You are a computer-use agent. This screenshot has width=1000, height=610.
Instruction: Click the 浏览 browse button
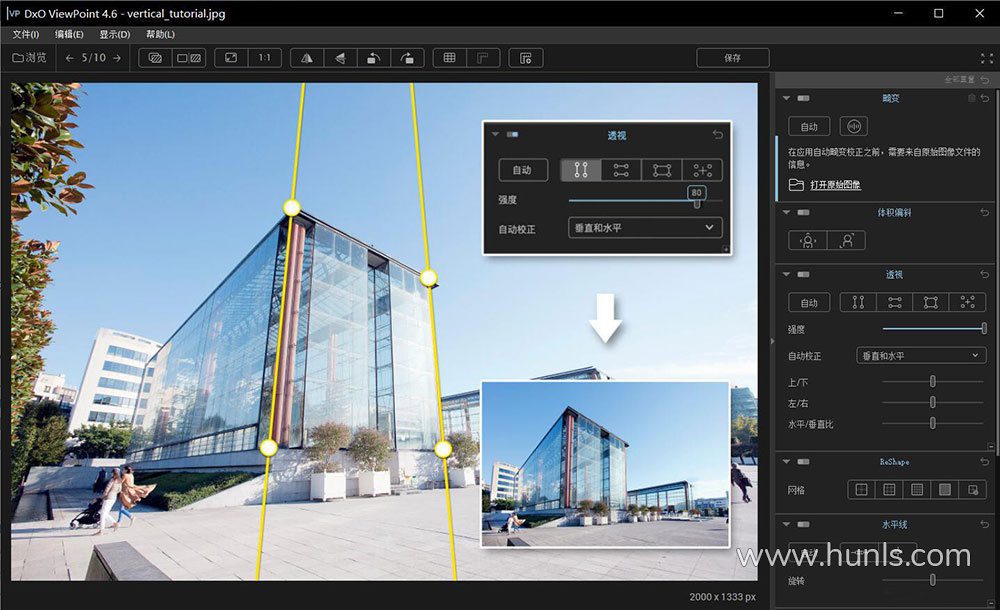click(29, 58)
